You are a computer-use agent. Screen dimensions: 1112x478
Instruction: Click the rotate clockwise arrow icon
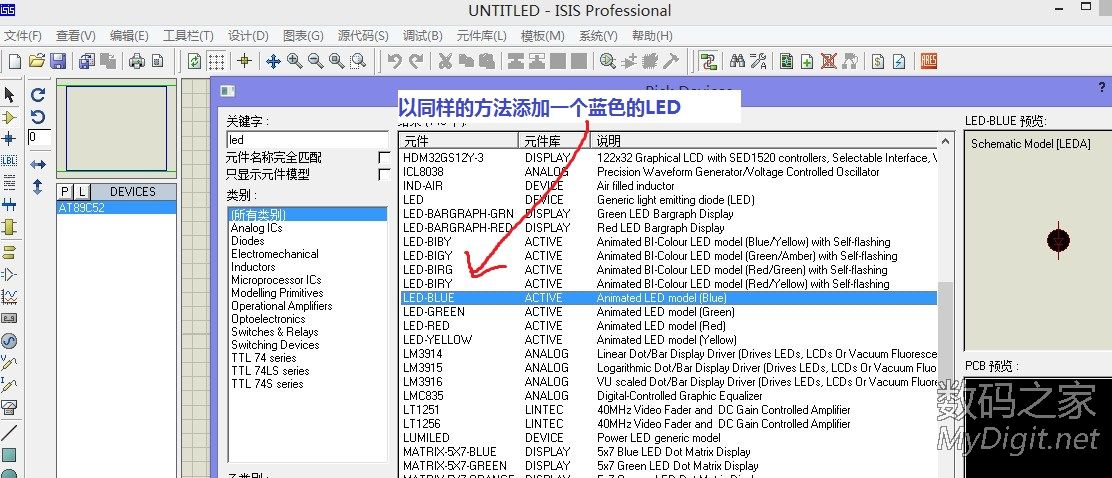(x=38, y=95)
